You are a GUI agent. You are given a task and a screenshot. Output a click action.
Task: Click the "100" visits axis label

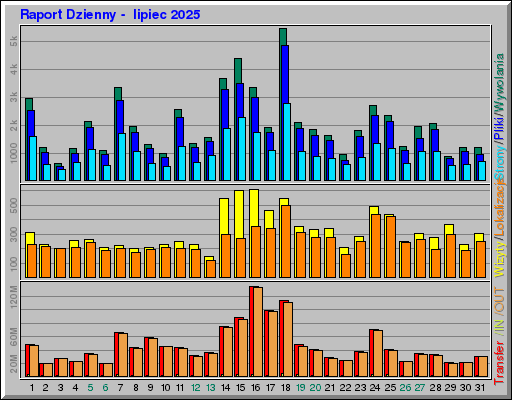tap(13, 265)
